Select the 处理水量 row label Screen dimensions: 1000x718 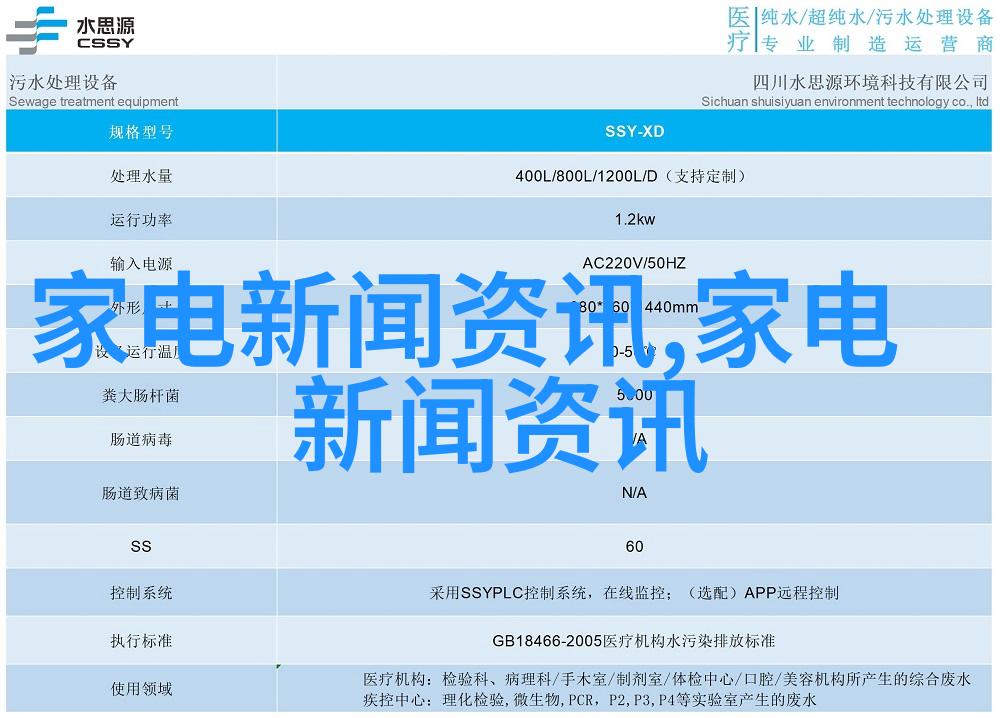(x=141, y=176)
